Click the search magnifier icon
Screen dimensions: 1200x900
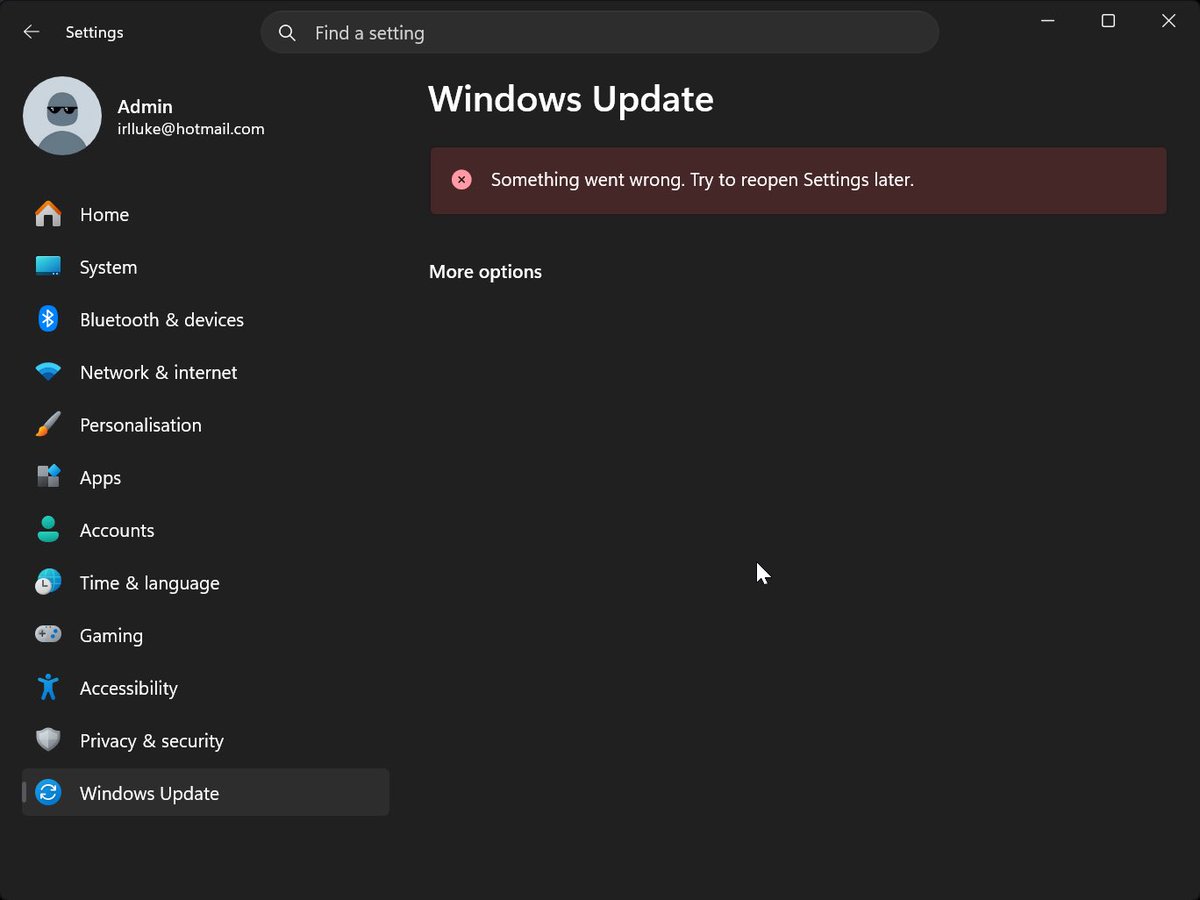287,33
